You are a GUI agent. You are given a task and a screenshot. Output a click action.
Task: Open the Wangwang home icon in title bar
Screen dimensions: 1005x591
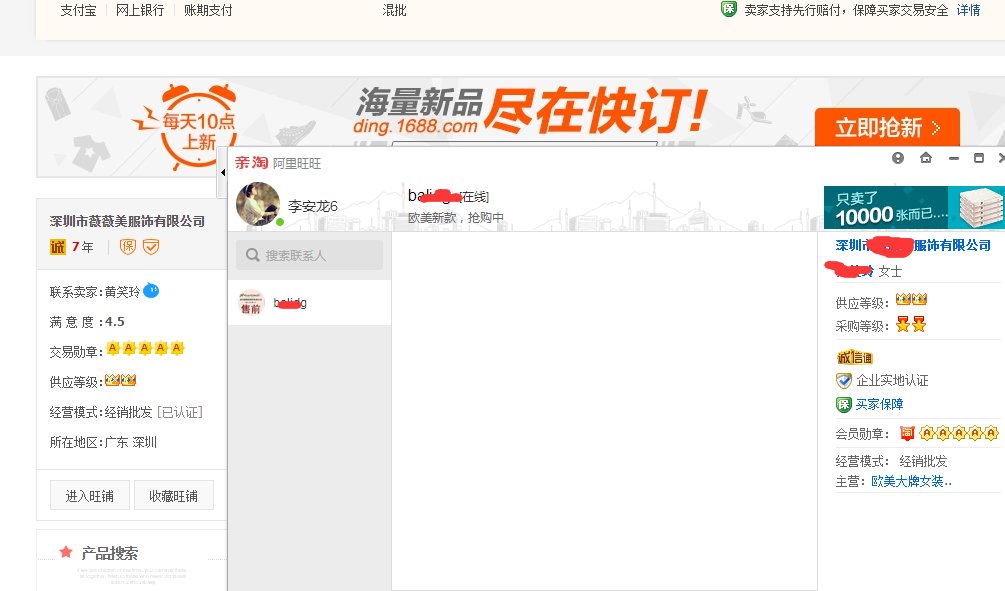(x=925, y=159)
